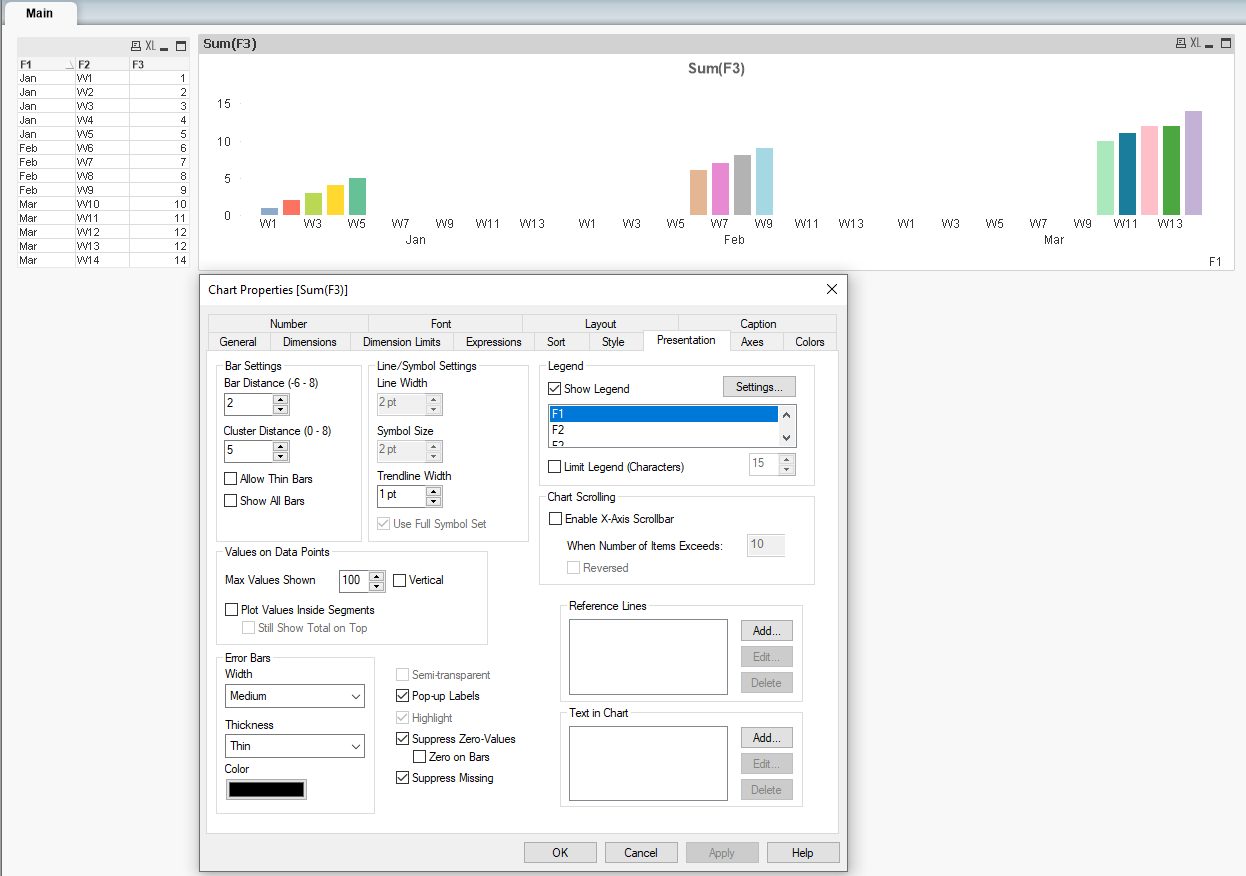Enable Show All Bars checkbox

click(x=231, y=501)
